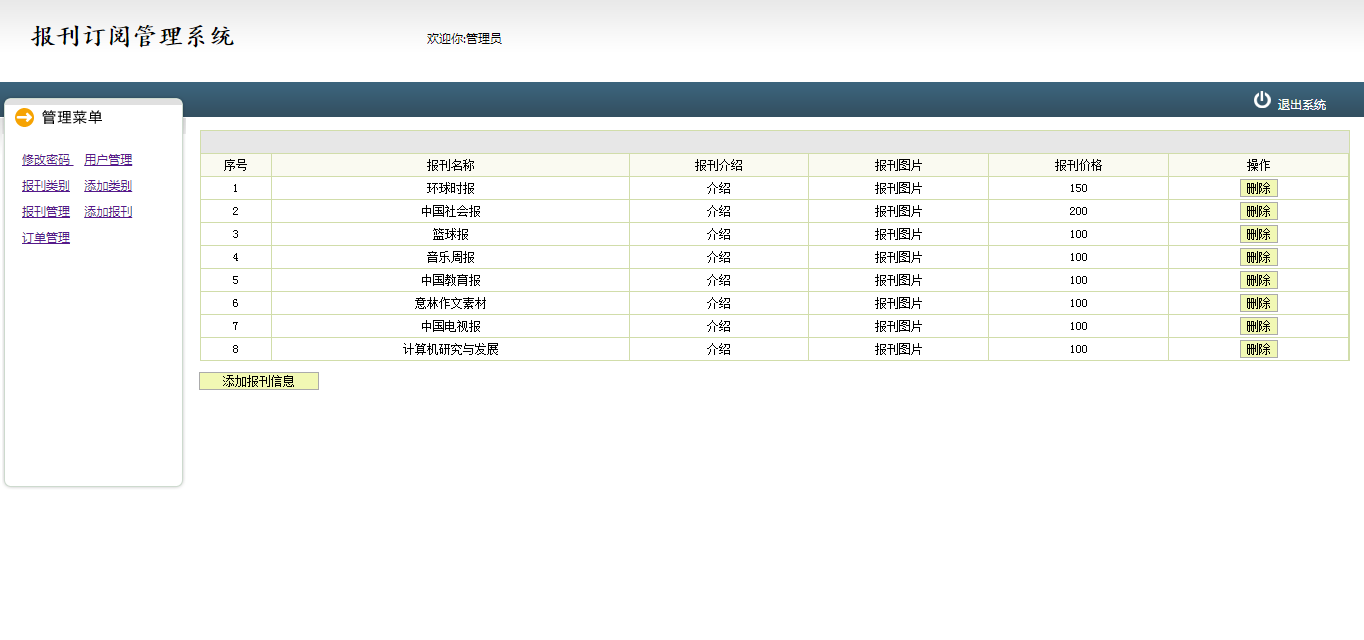Open 报刊图片 for 音乐周报
Image resolution: width=1364 pixels, height=640 pixels.
pos(898,257)
